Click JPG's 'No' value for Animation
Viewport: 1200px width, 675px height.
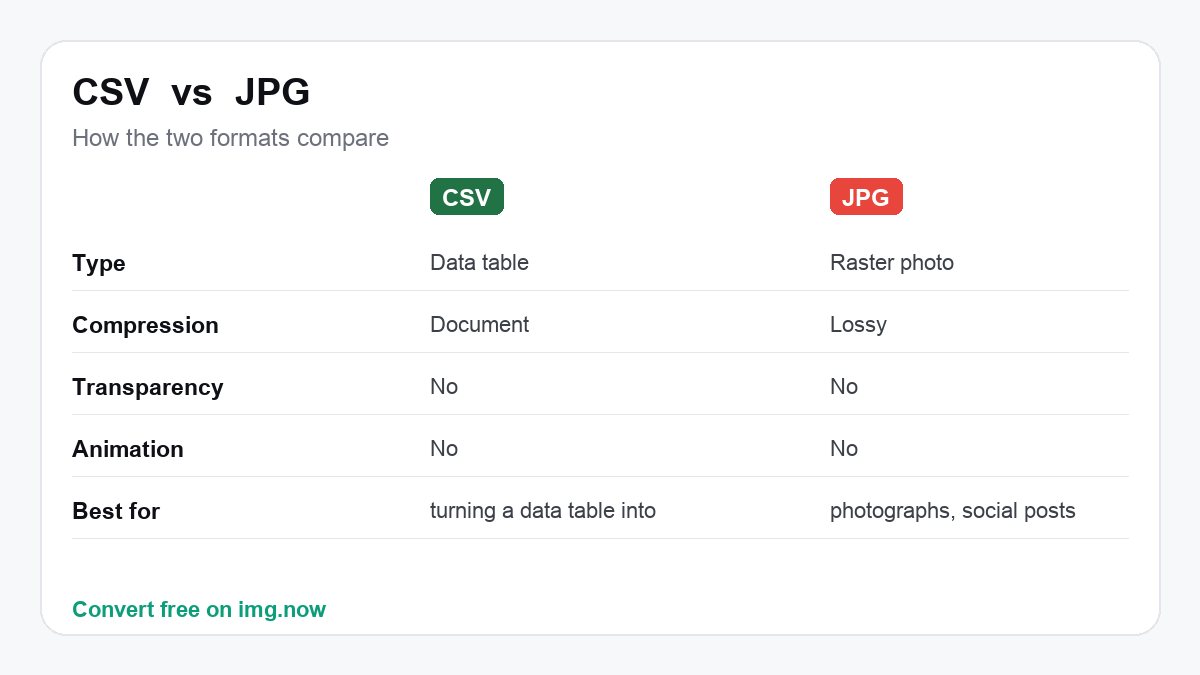pos(844,449)
